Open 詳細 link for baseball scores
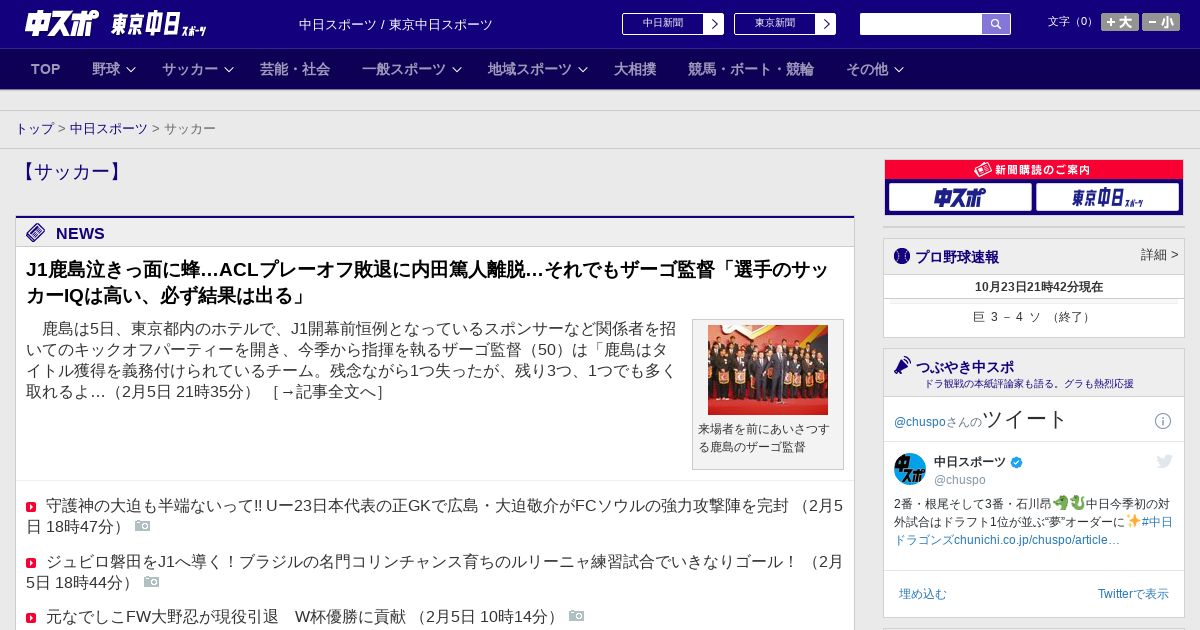The width and height of the screenshot is (1200, 630). 1160,255
